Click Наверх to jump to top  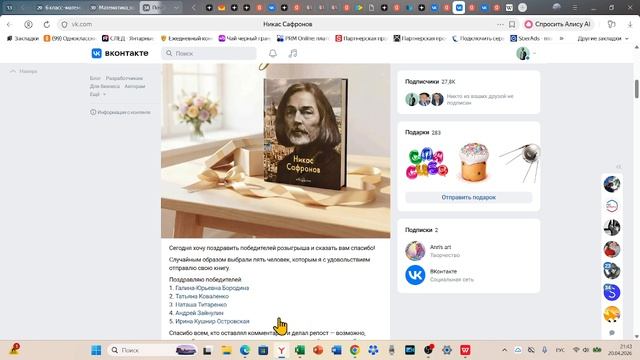click(24, 71)
